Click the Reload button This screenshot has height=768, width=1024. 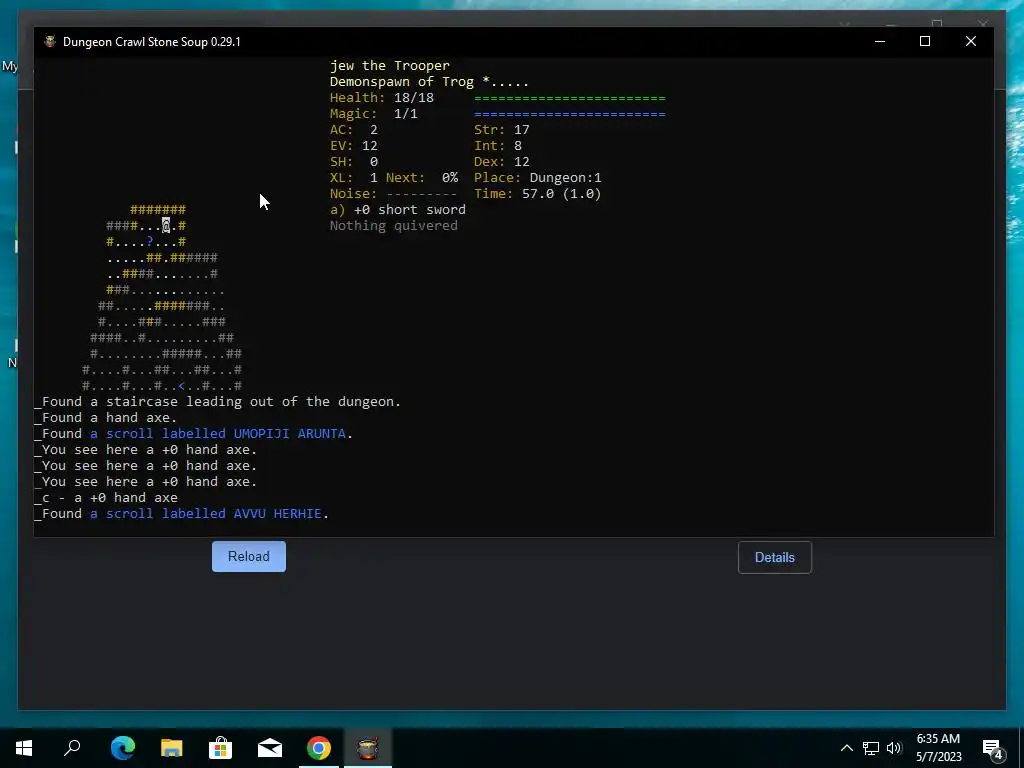coord(249,556)
